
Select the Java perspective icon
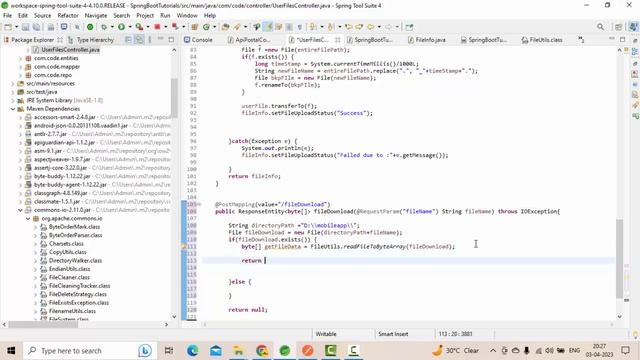[633, 27]
